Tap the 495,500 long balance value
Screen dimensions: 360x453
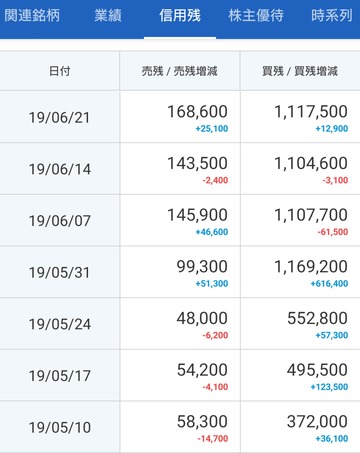[x=317, y=370]
